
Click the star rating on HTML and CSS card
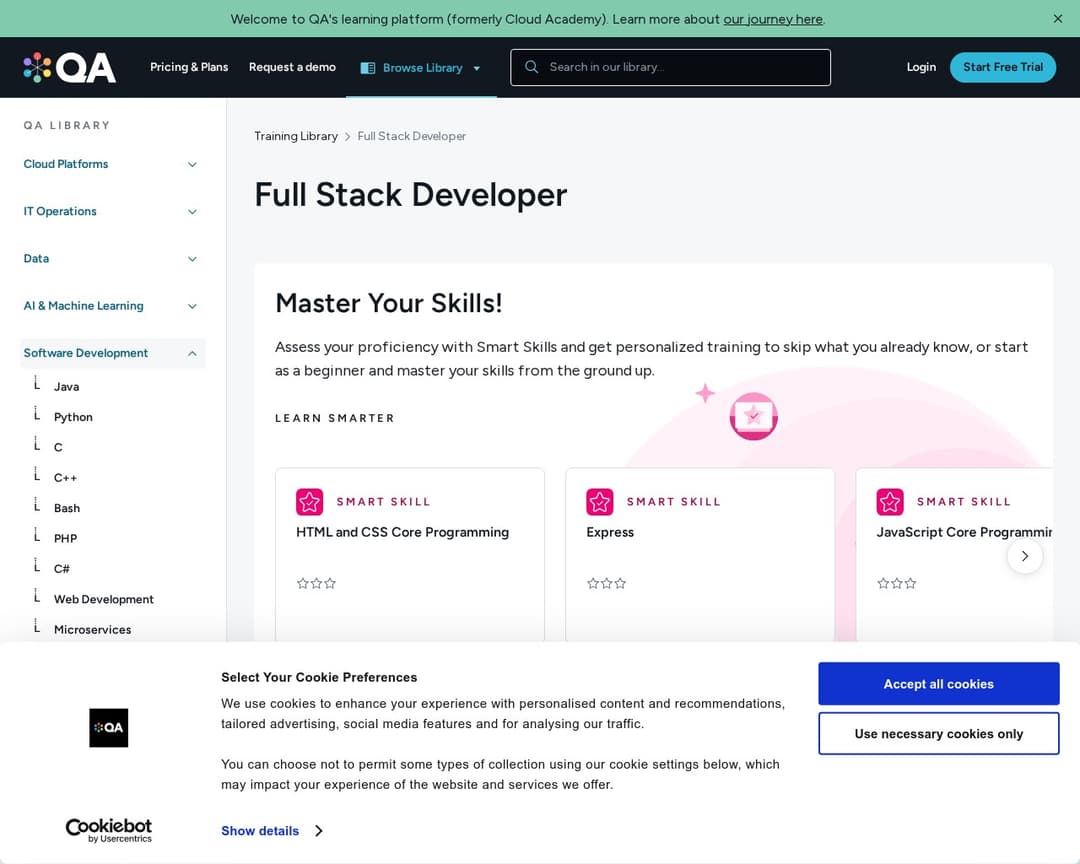point(316,584)
